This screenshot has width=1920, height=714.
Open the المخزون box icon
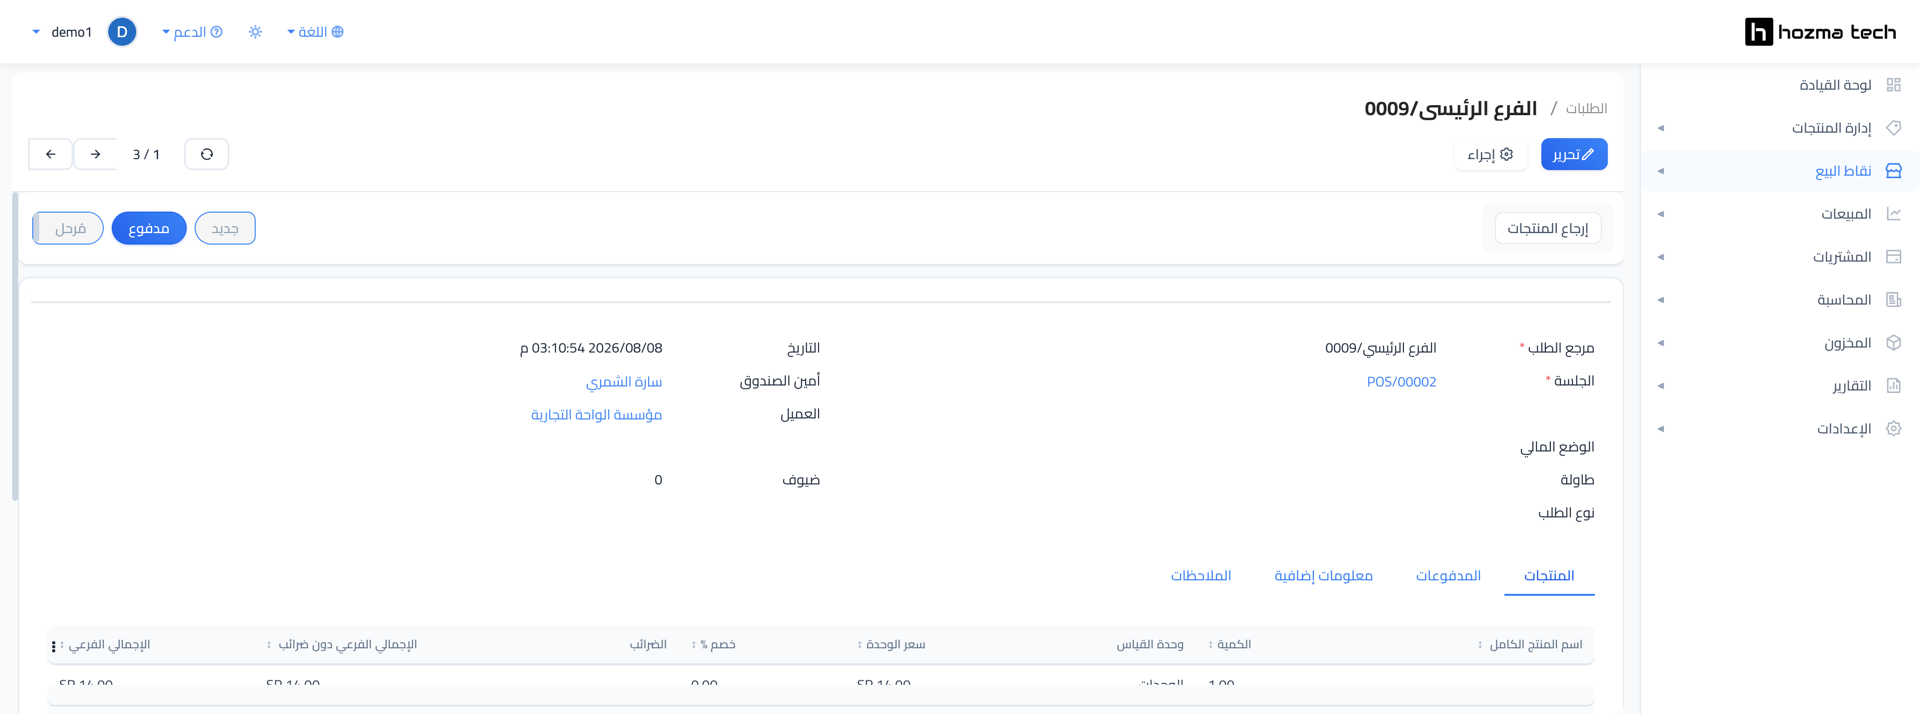tap(1893, 343)
